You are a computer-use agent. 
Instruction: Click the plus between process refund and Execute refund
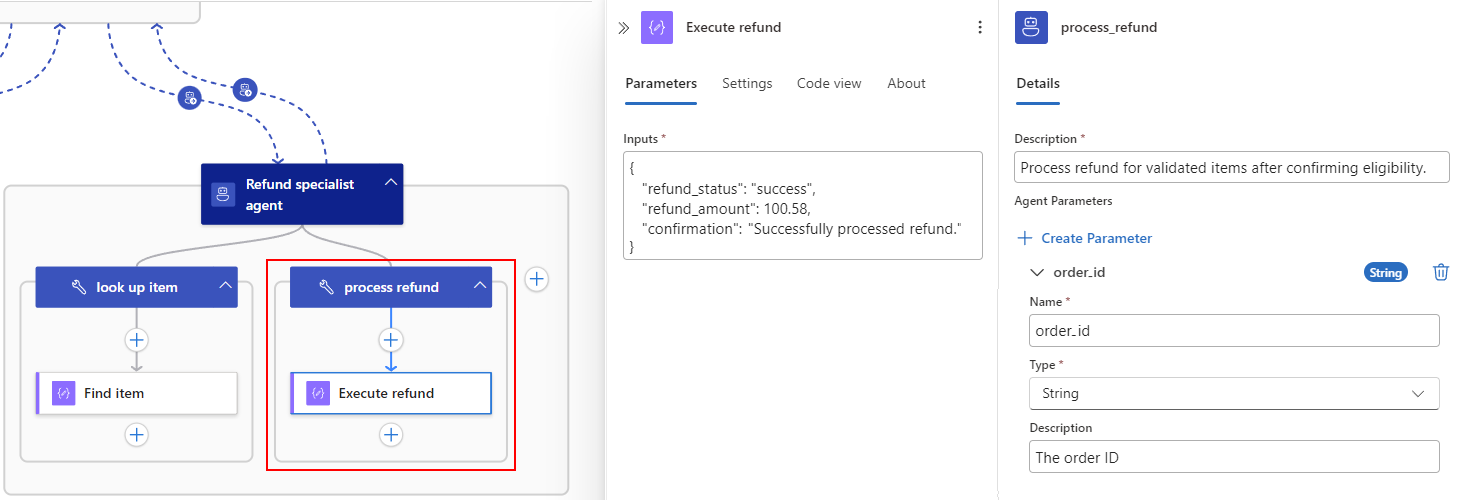pos(391,340)
